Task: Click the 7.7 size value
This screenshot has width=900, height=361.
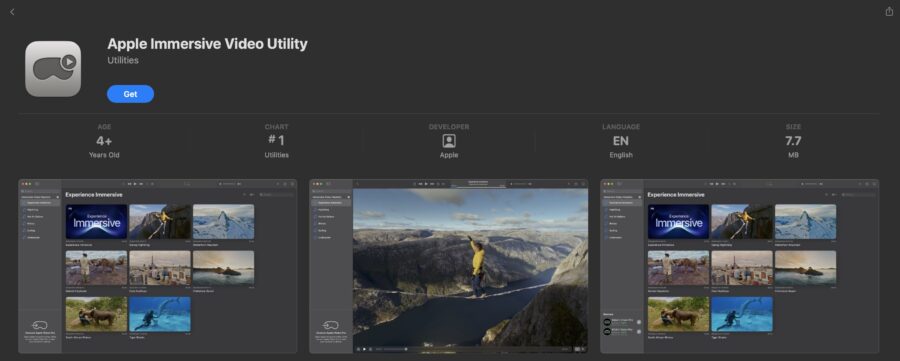Action: pos(793,141)
